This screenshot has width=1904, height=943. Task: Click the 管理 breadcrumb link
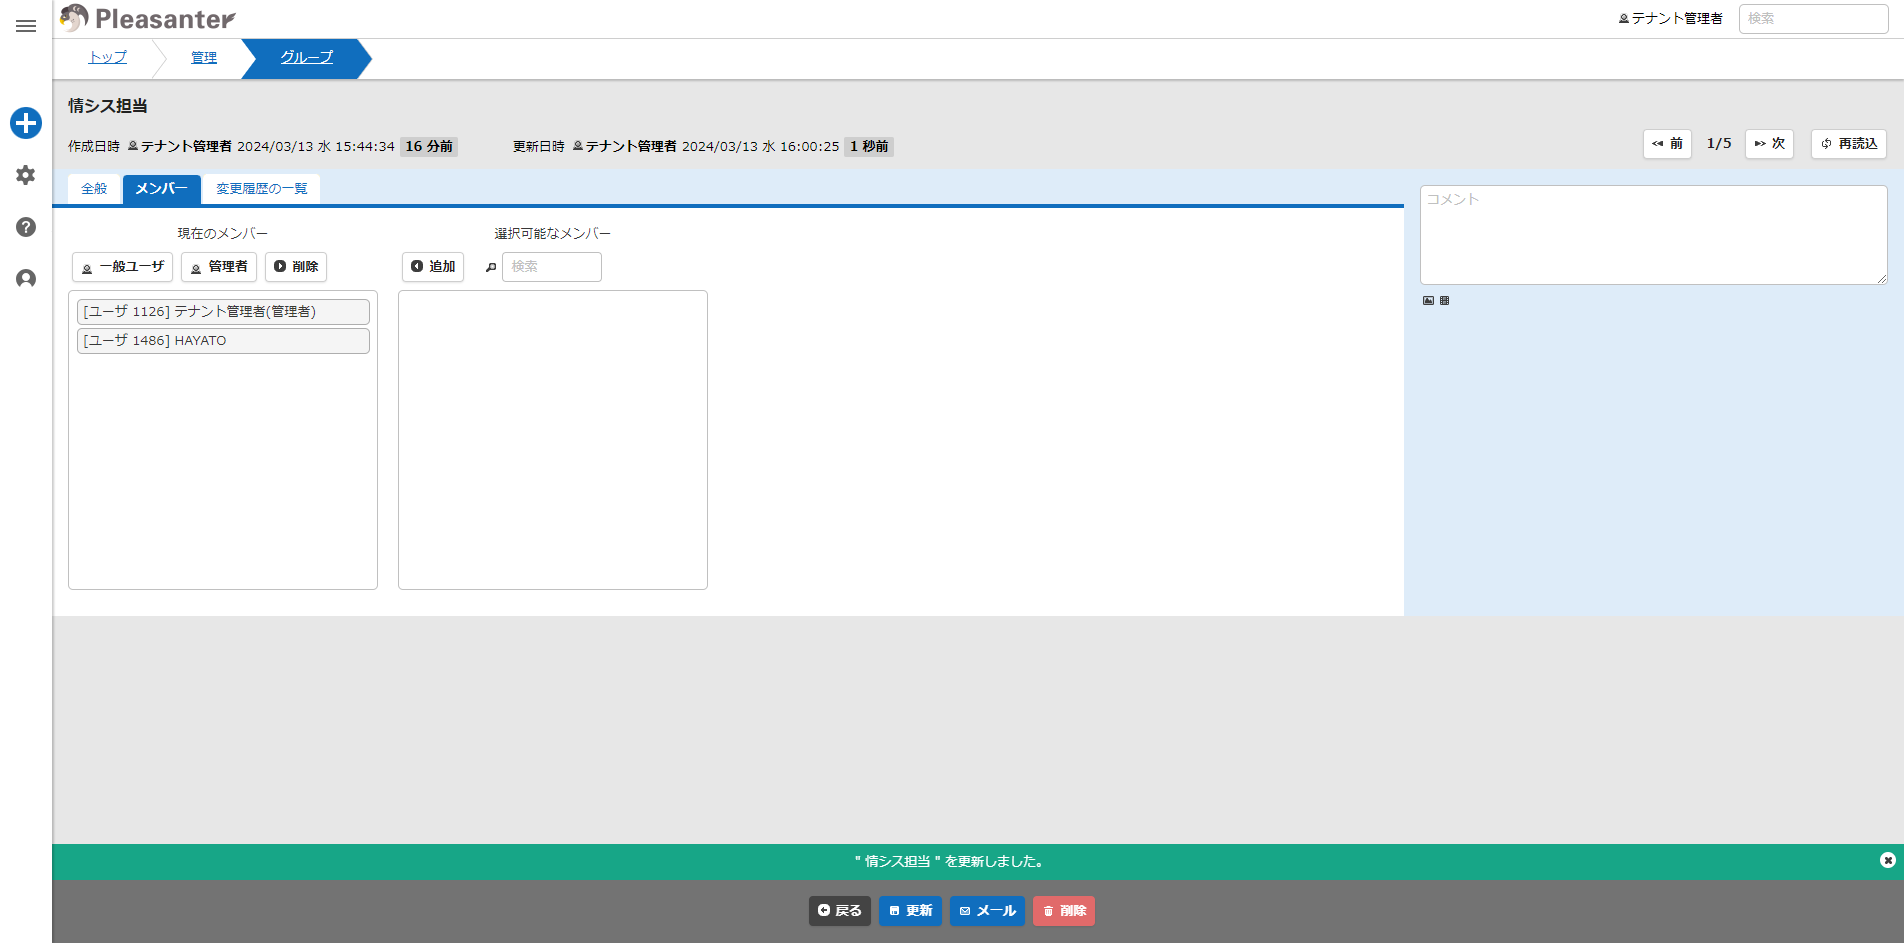coord(204,58)
